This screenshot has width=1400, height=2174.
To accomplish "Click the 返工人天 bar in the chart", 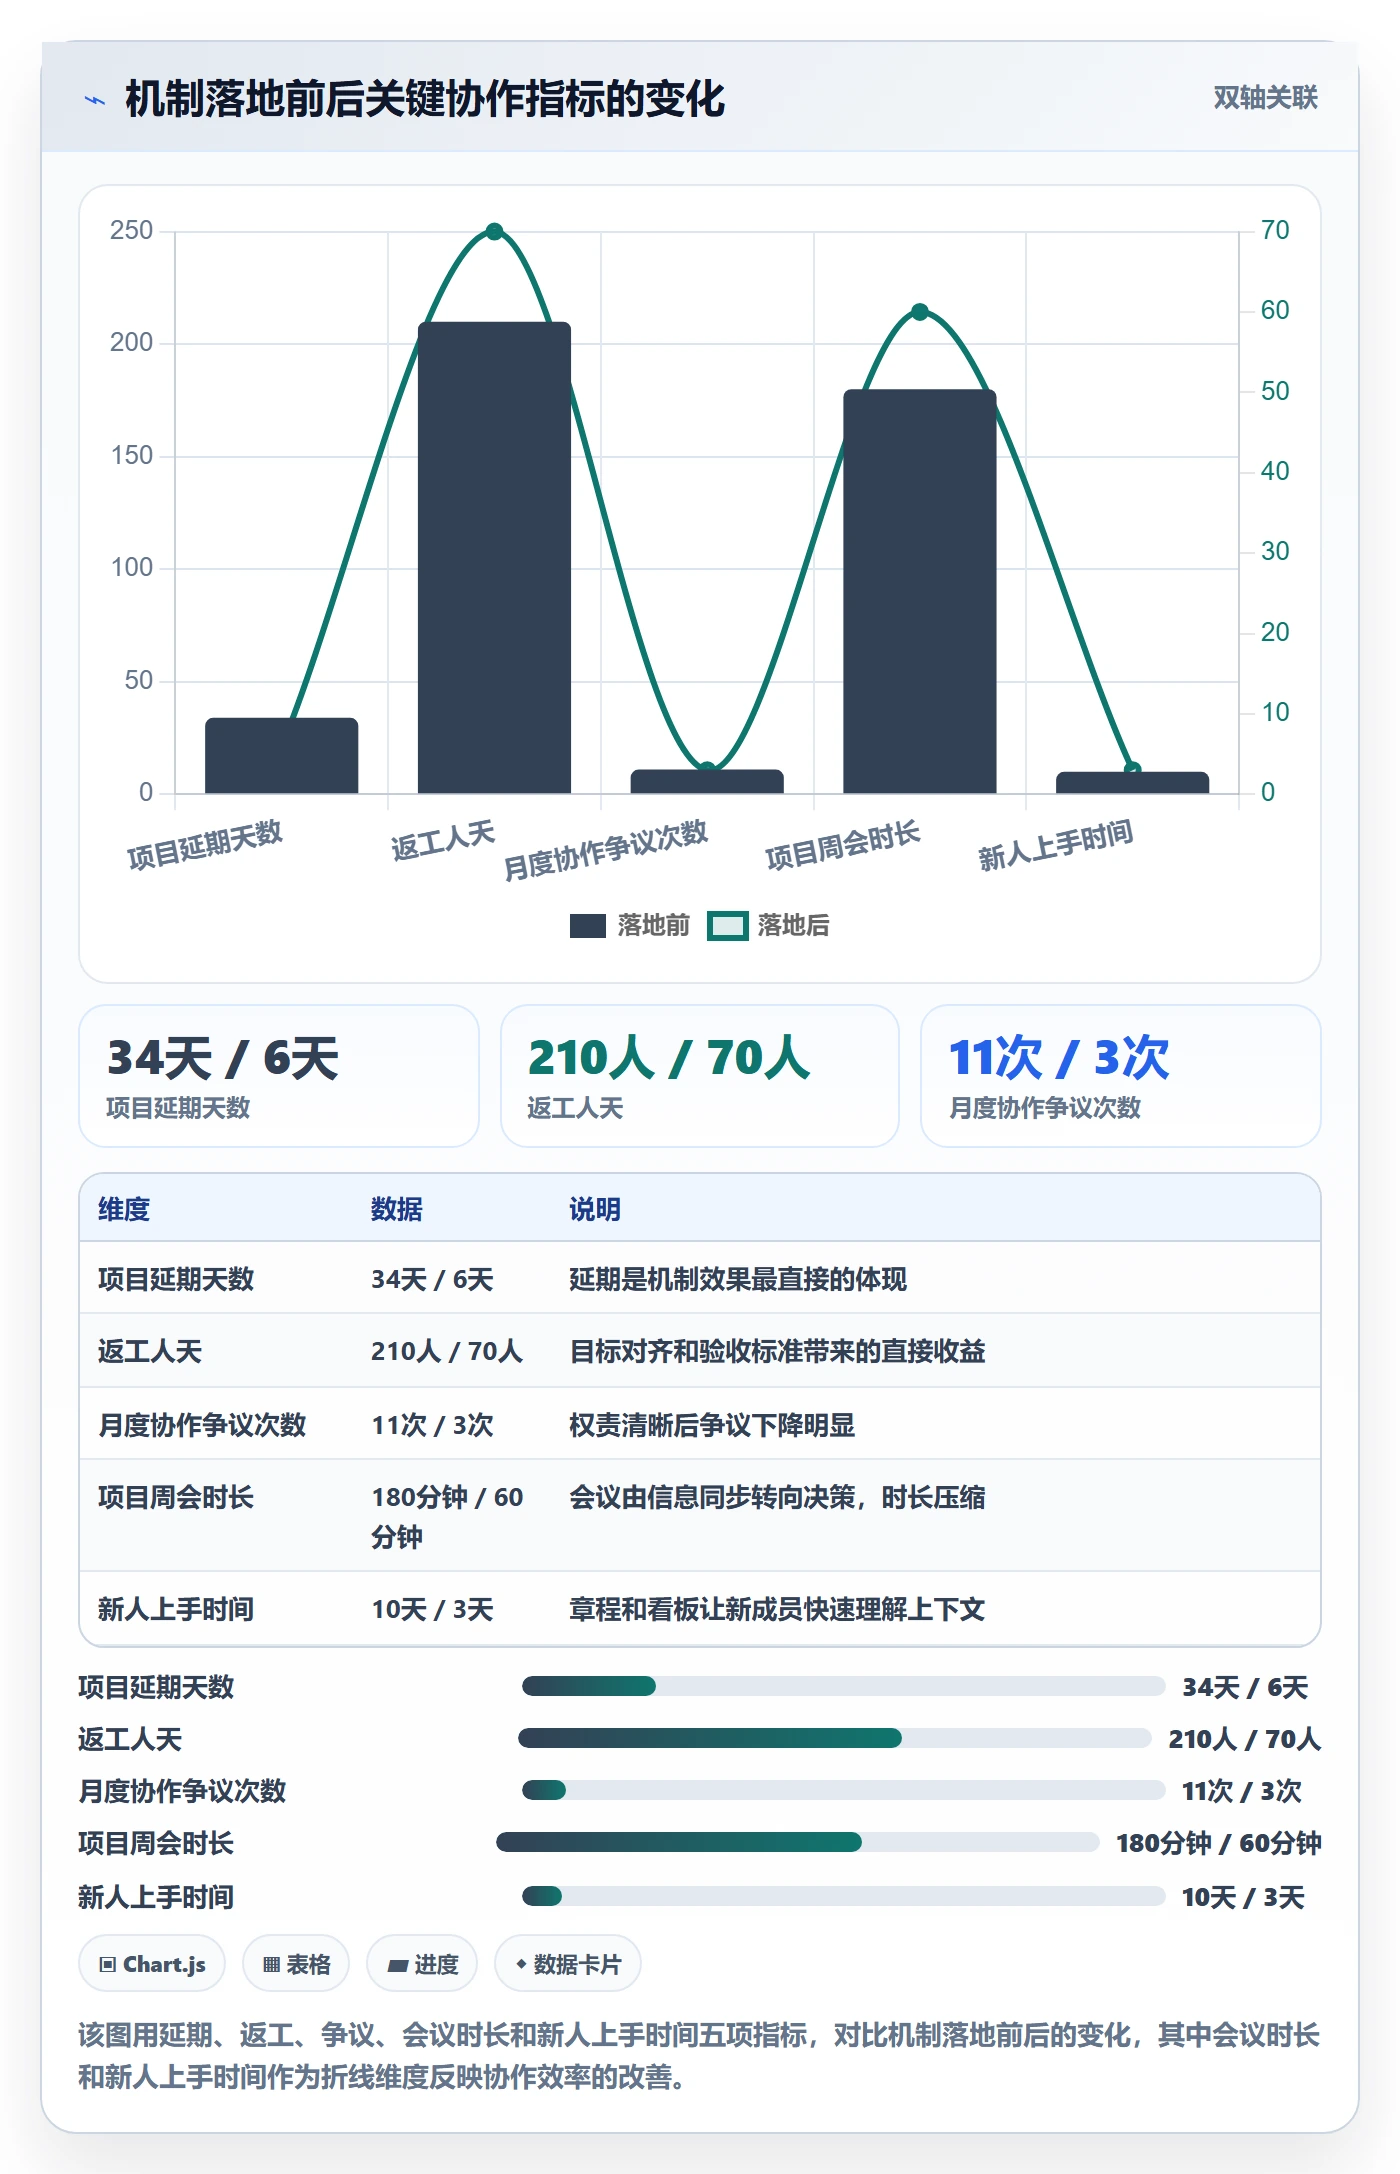I will [x=494, y=558].
